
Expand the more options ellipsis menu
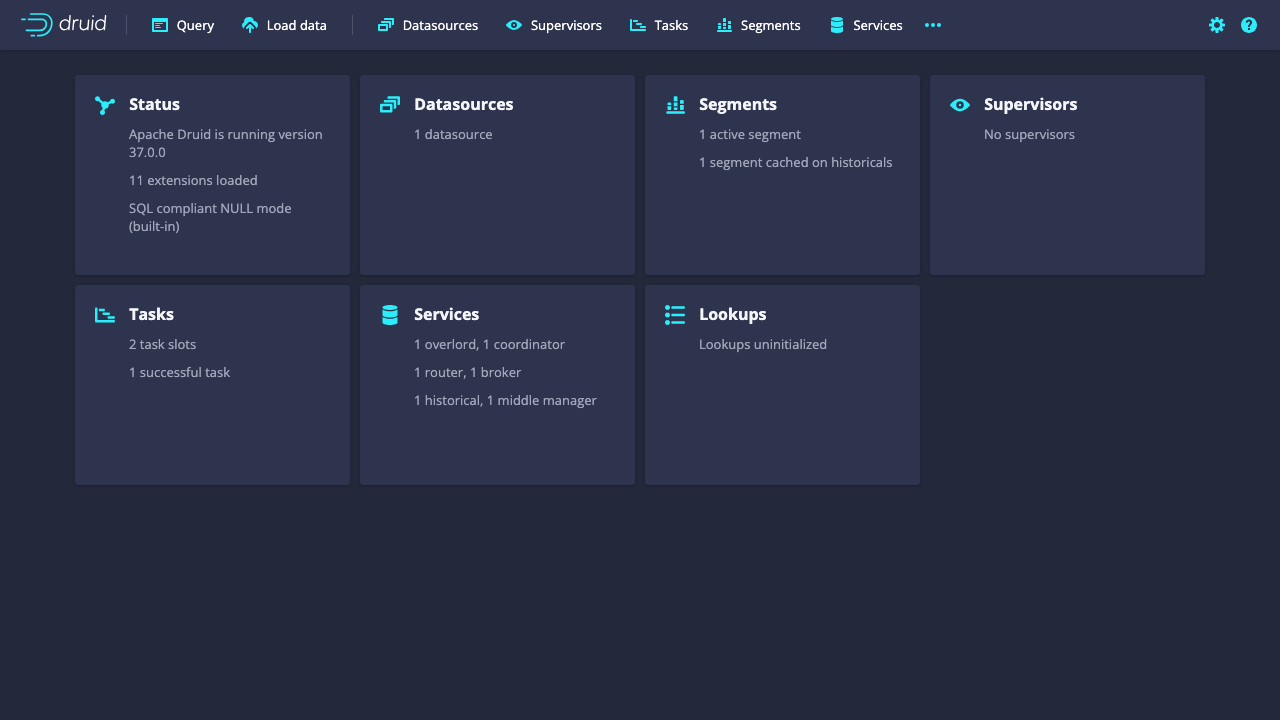click(x=933, y=25)
